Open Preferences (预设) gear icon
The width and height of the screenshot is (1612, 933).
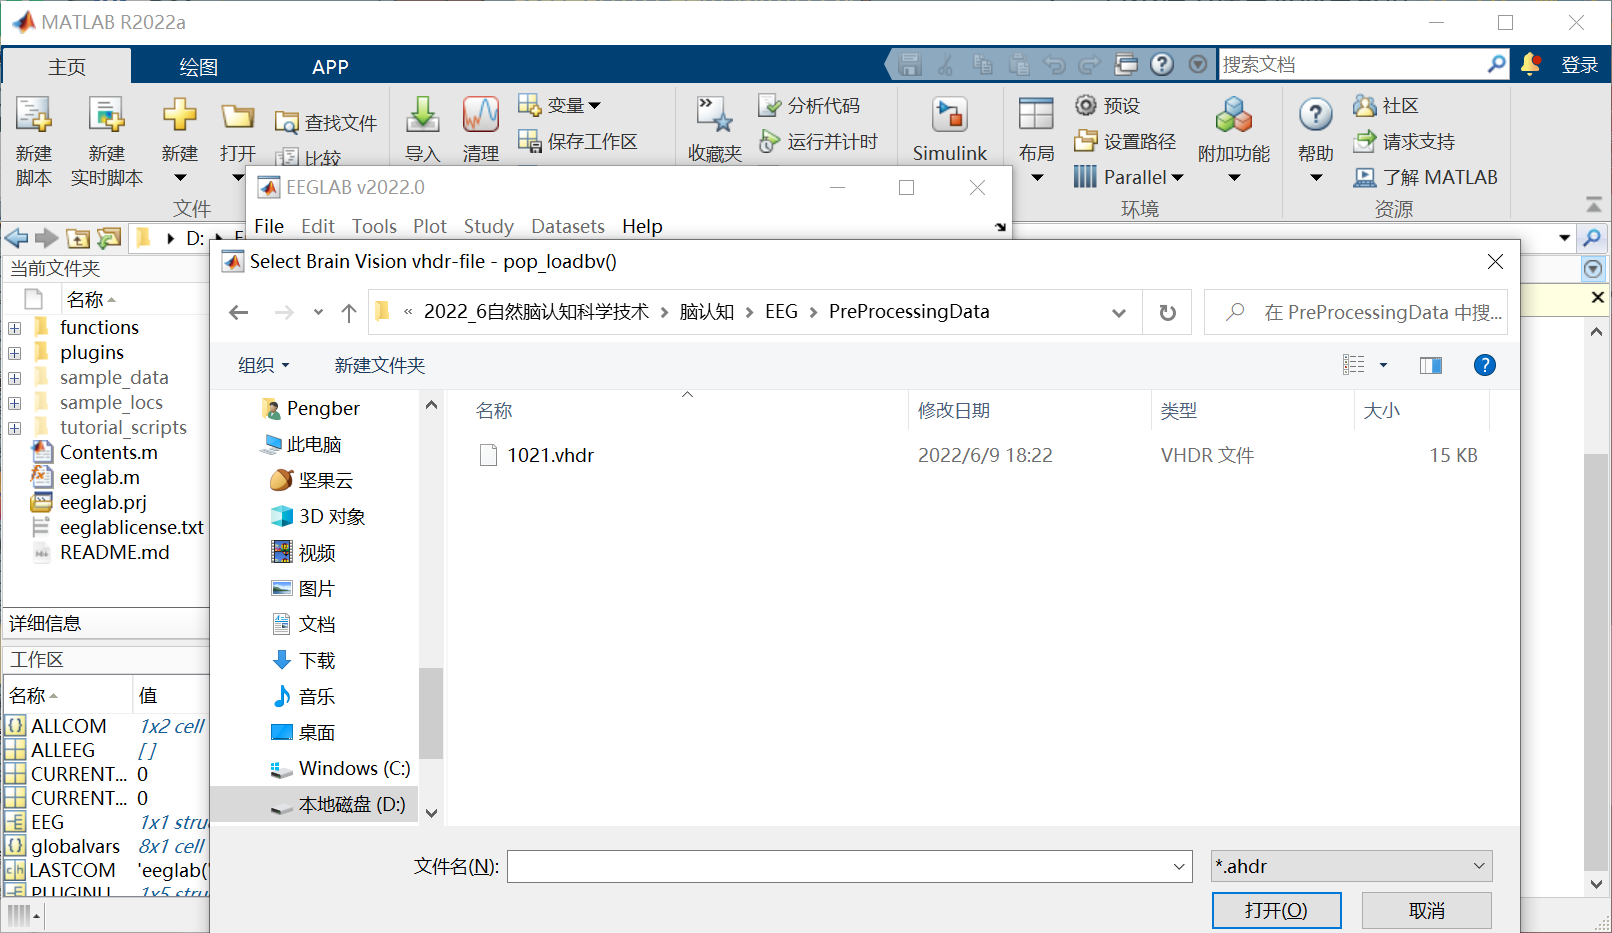point(1086,105)
